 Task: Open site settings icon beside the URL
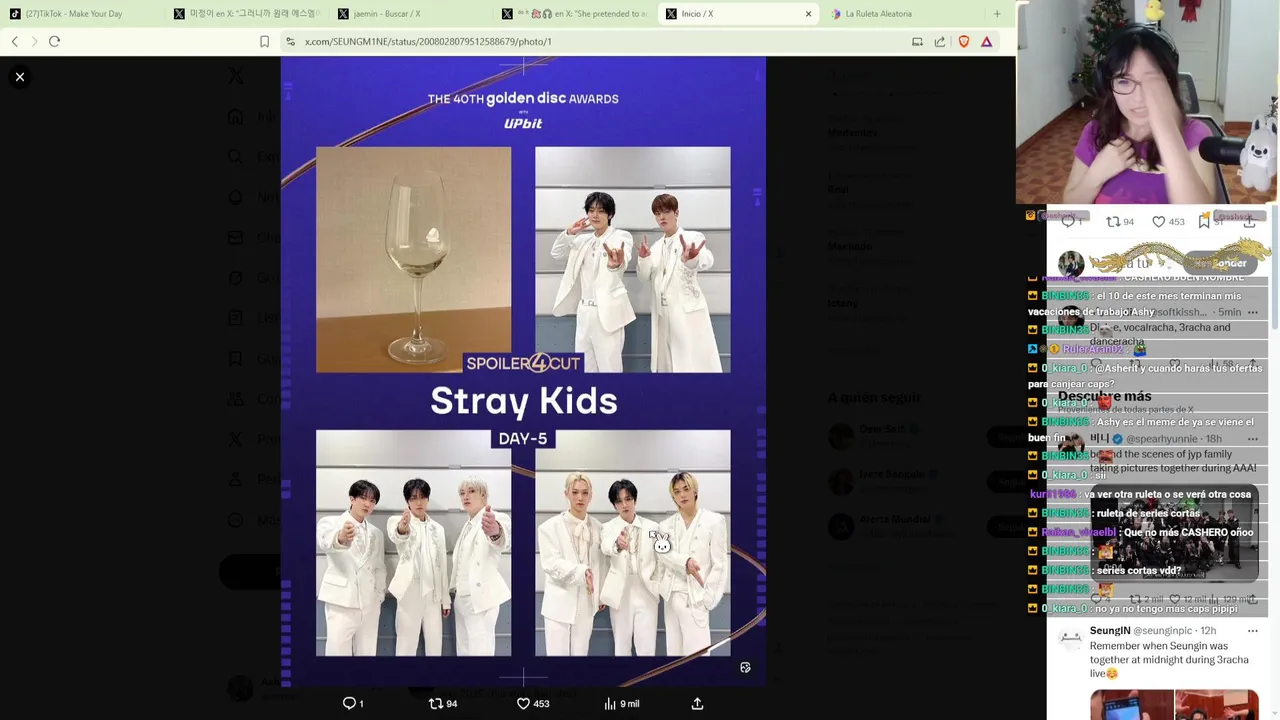290,41
